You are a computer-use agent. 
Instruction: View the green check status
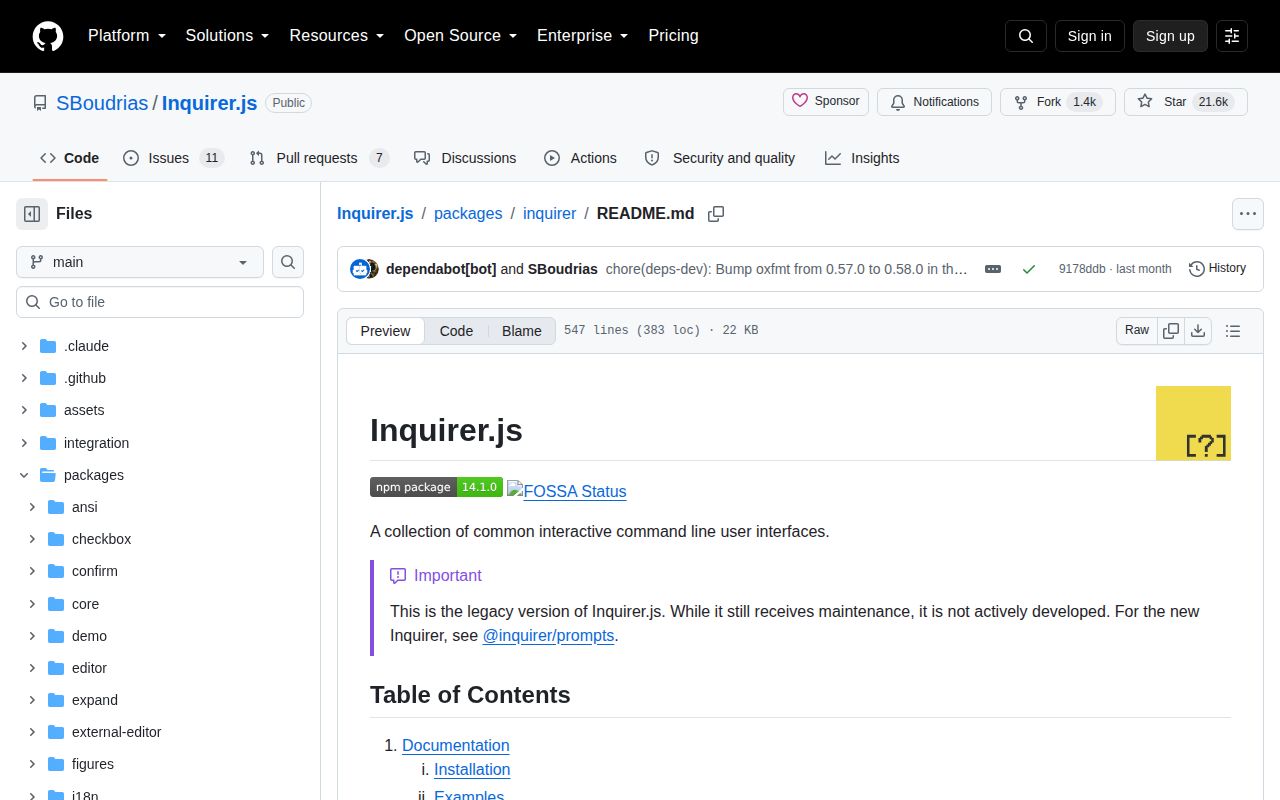[x=1029, y=269]
